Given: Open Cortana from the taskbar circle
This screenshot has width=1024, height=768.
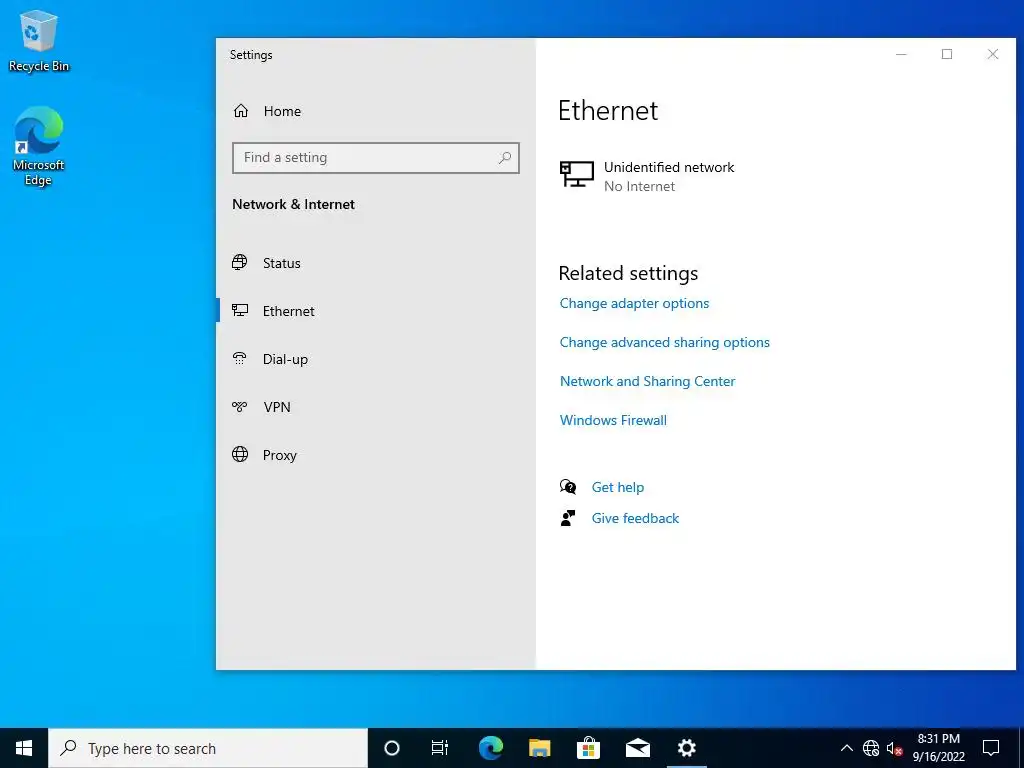Looking at the screenshot, I should (391, 748).
